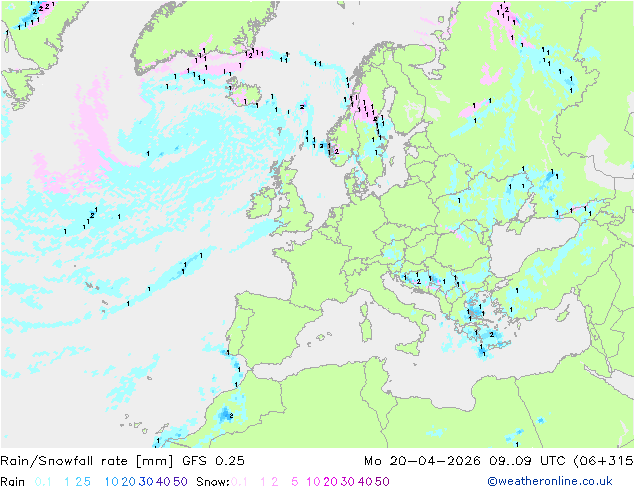The width and height of the screenshot is (634, 490).
Task: Pick the Snow legend value 30
Action: [x=348, y=482]
